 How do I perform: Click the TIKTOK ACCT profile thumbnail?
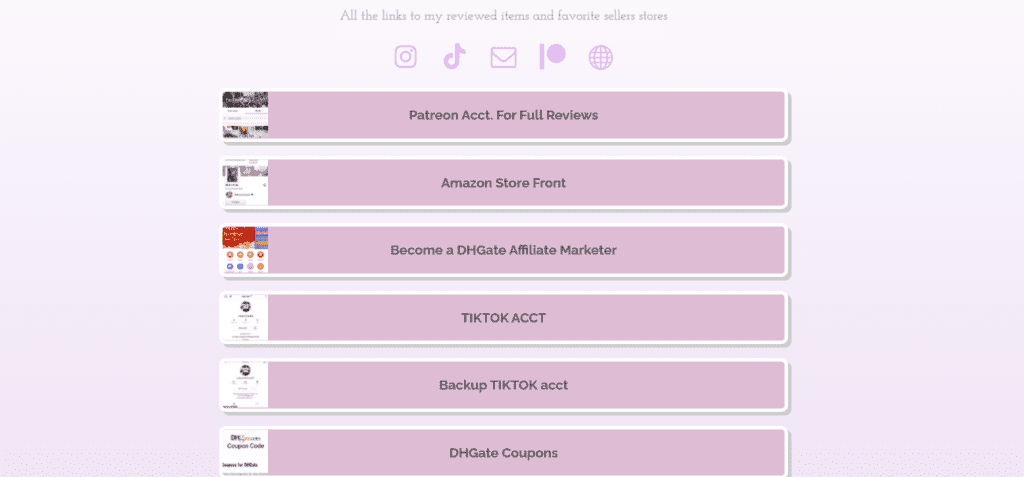click(245, 318)
